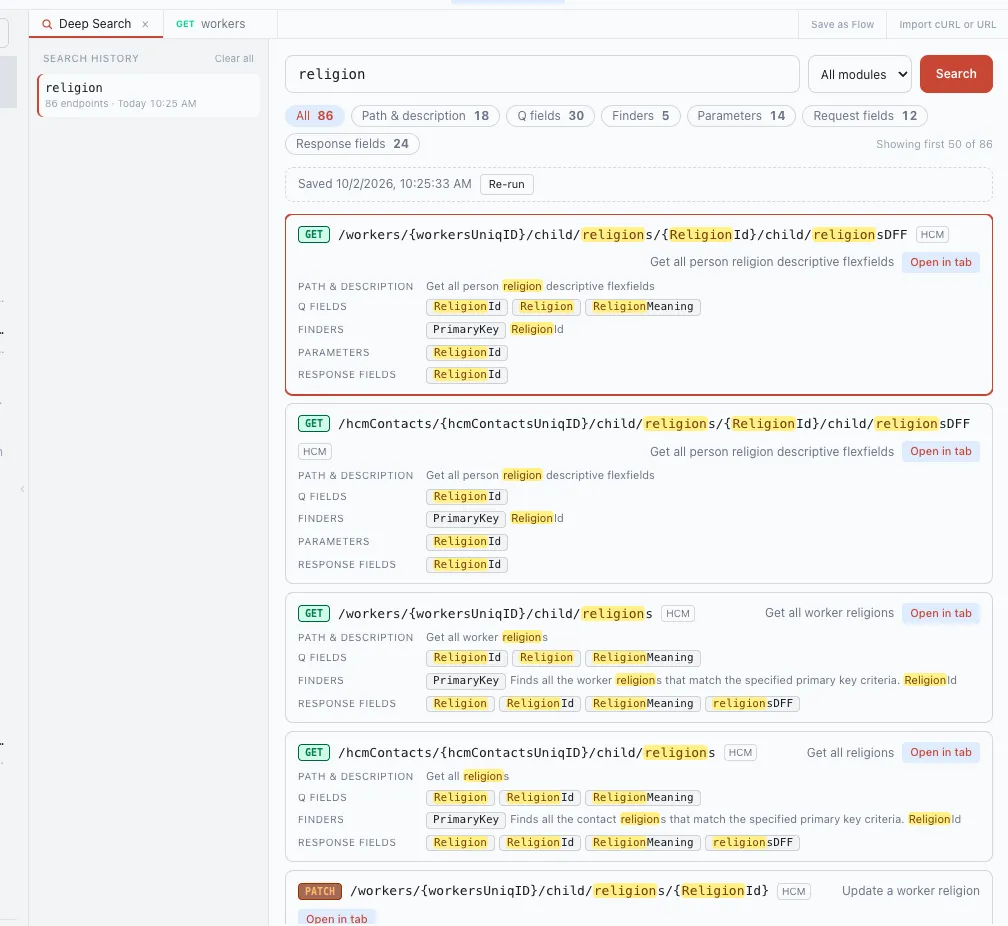This screenshot has width=1008, height=926.
Task: Click religionsDFF response field in worker religions card
Action: pyautogui.click(x=752, y=704)
